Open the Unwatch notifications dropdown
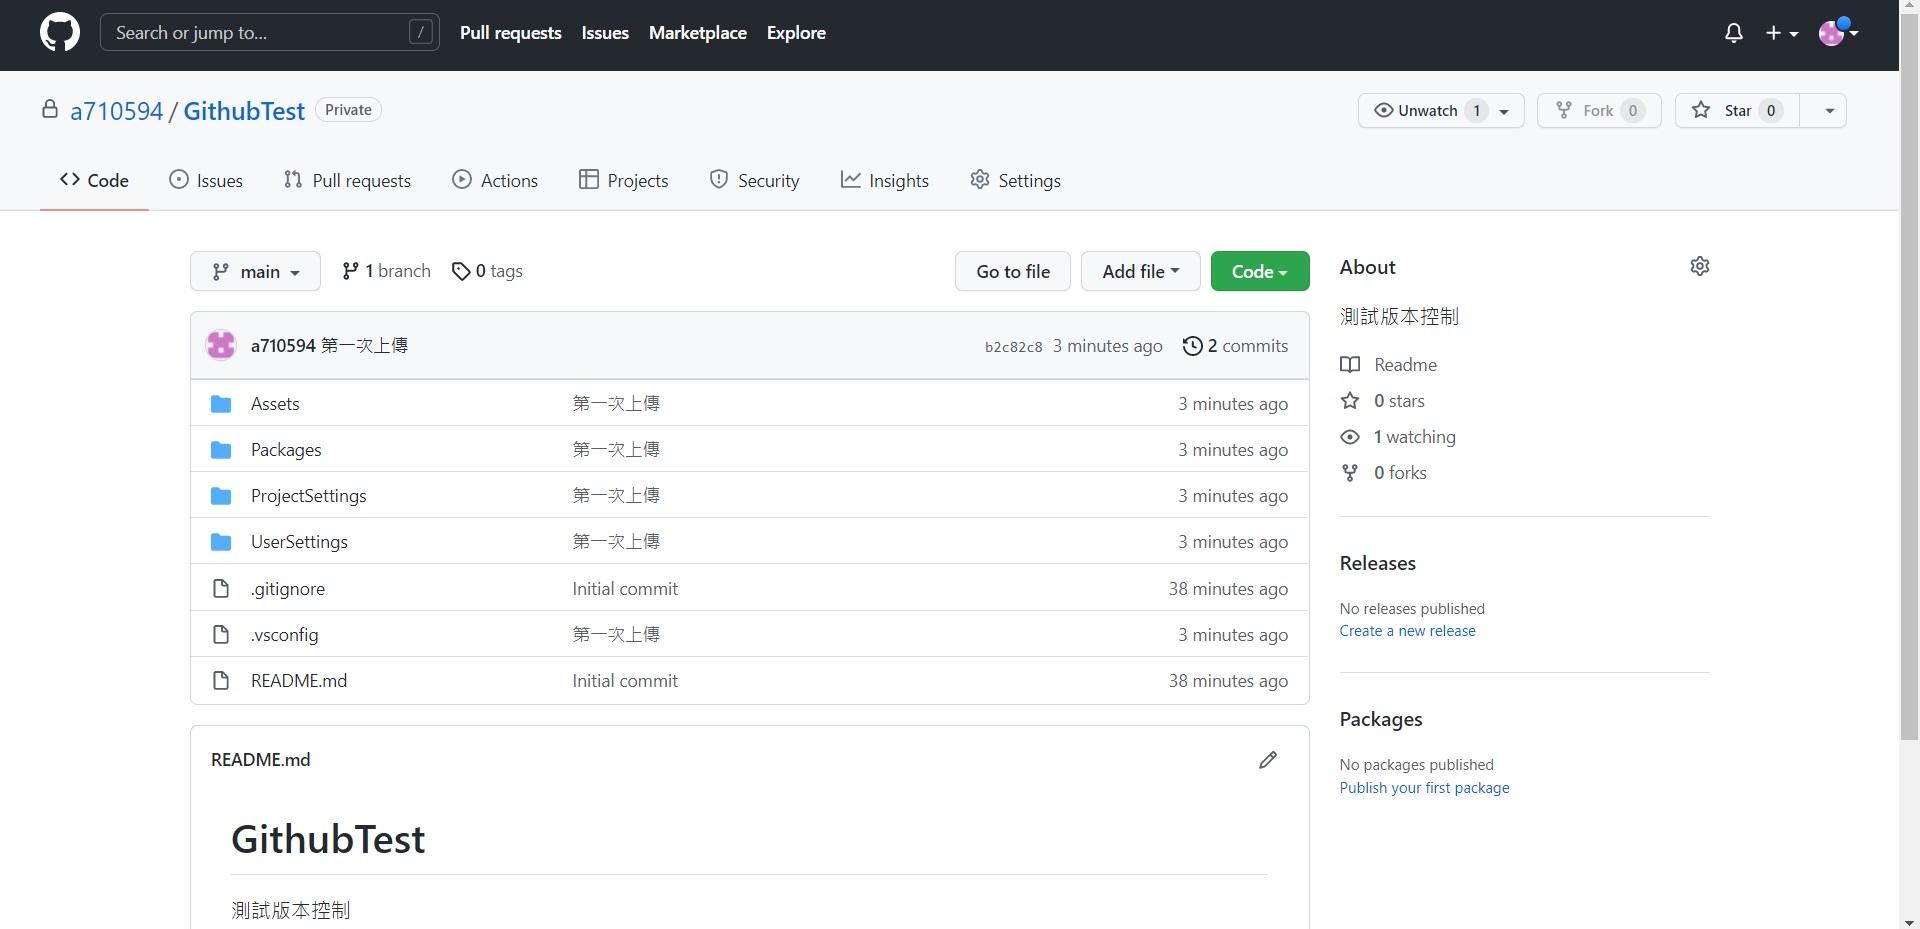Viewport: 1920px width, 929px height. [1441, 110]
